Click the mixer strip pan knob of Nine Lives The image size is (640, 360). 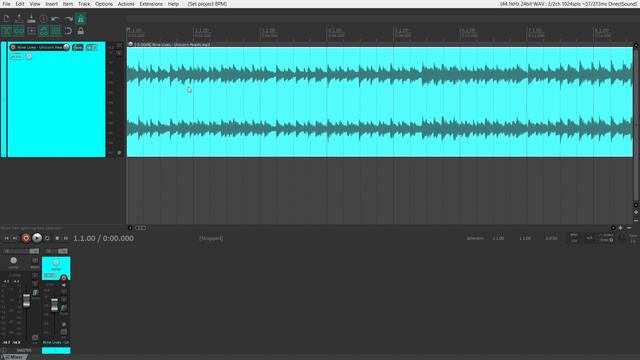click(x=56, y=263)
